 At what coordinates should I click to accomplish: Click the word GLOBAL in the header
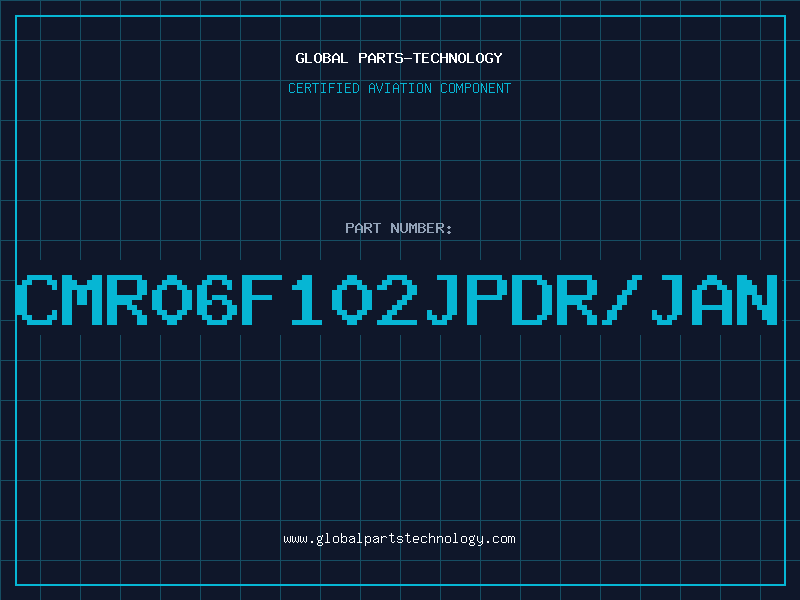[x=321, y=58]
